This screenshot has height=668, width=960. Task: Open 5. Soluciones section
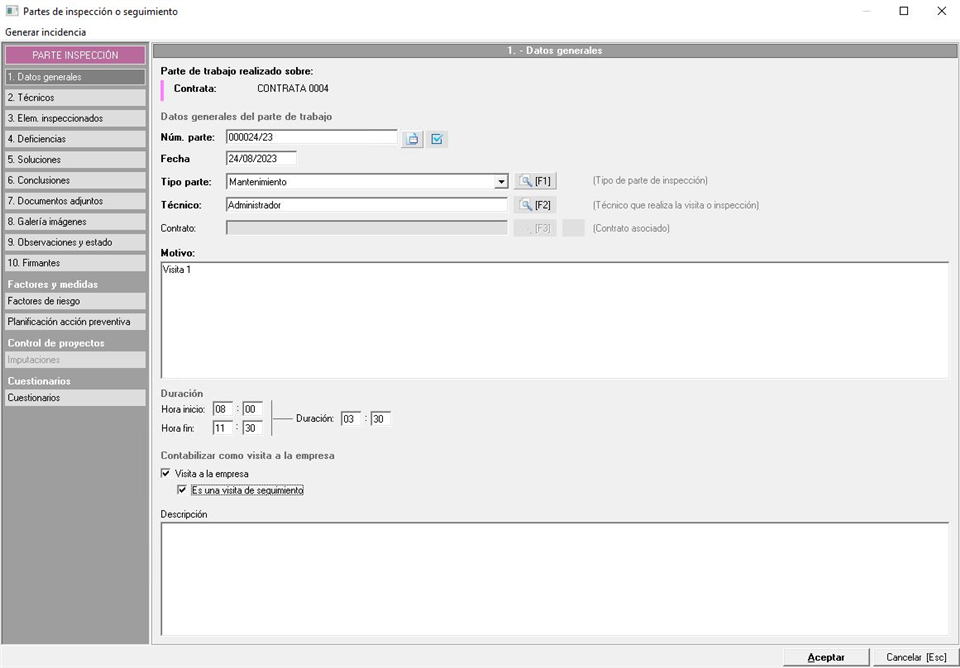coord(75,159)
